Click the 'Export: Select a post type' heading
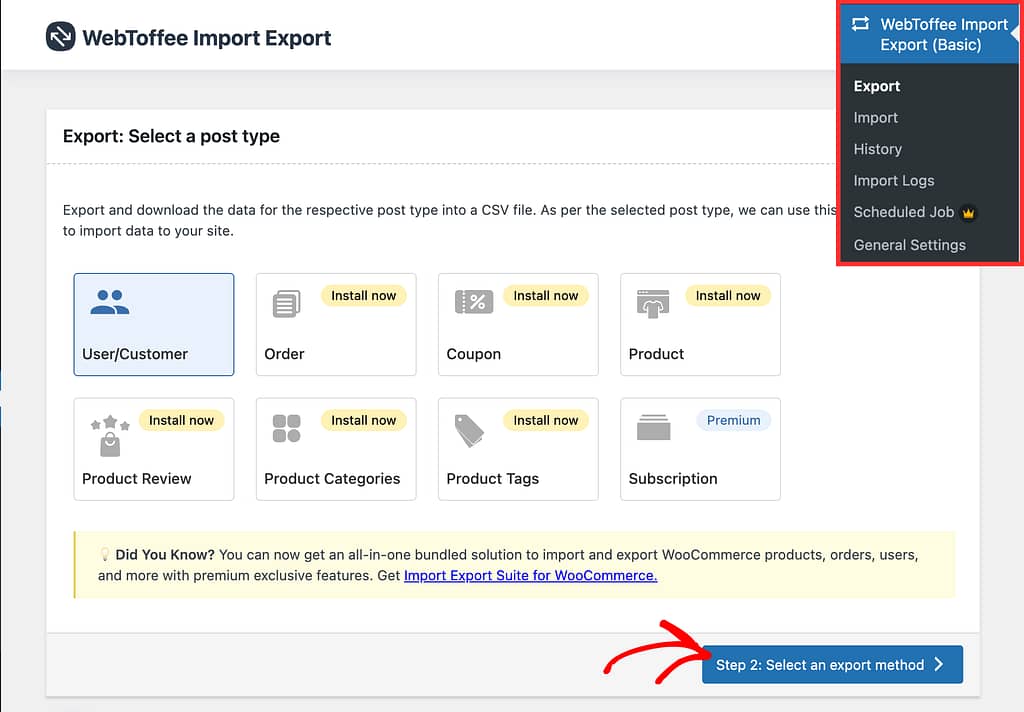 click(171, 136)
